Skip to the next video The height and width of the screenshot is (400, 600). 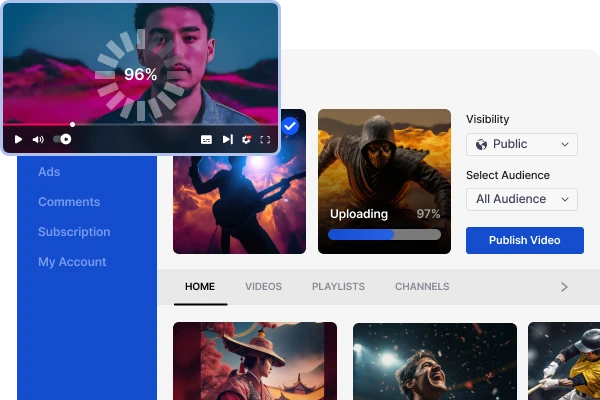click(228, 139)
